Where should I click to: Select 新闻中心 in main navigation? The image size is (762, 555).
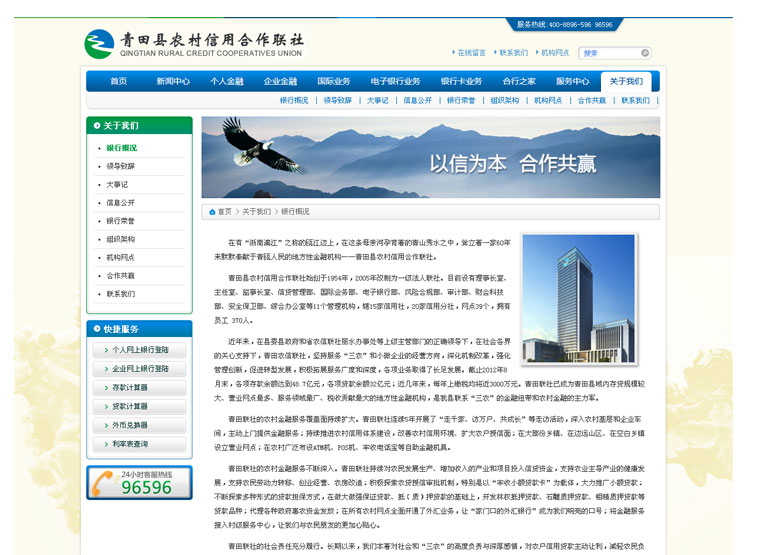click(x=172, y=81)
